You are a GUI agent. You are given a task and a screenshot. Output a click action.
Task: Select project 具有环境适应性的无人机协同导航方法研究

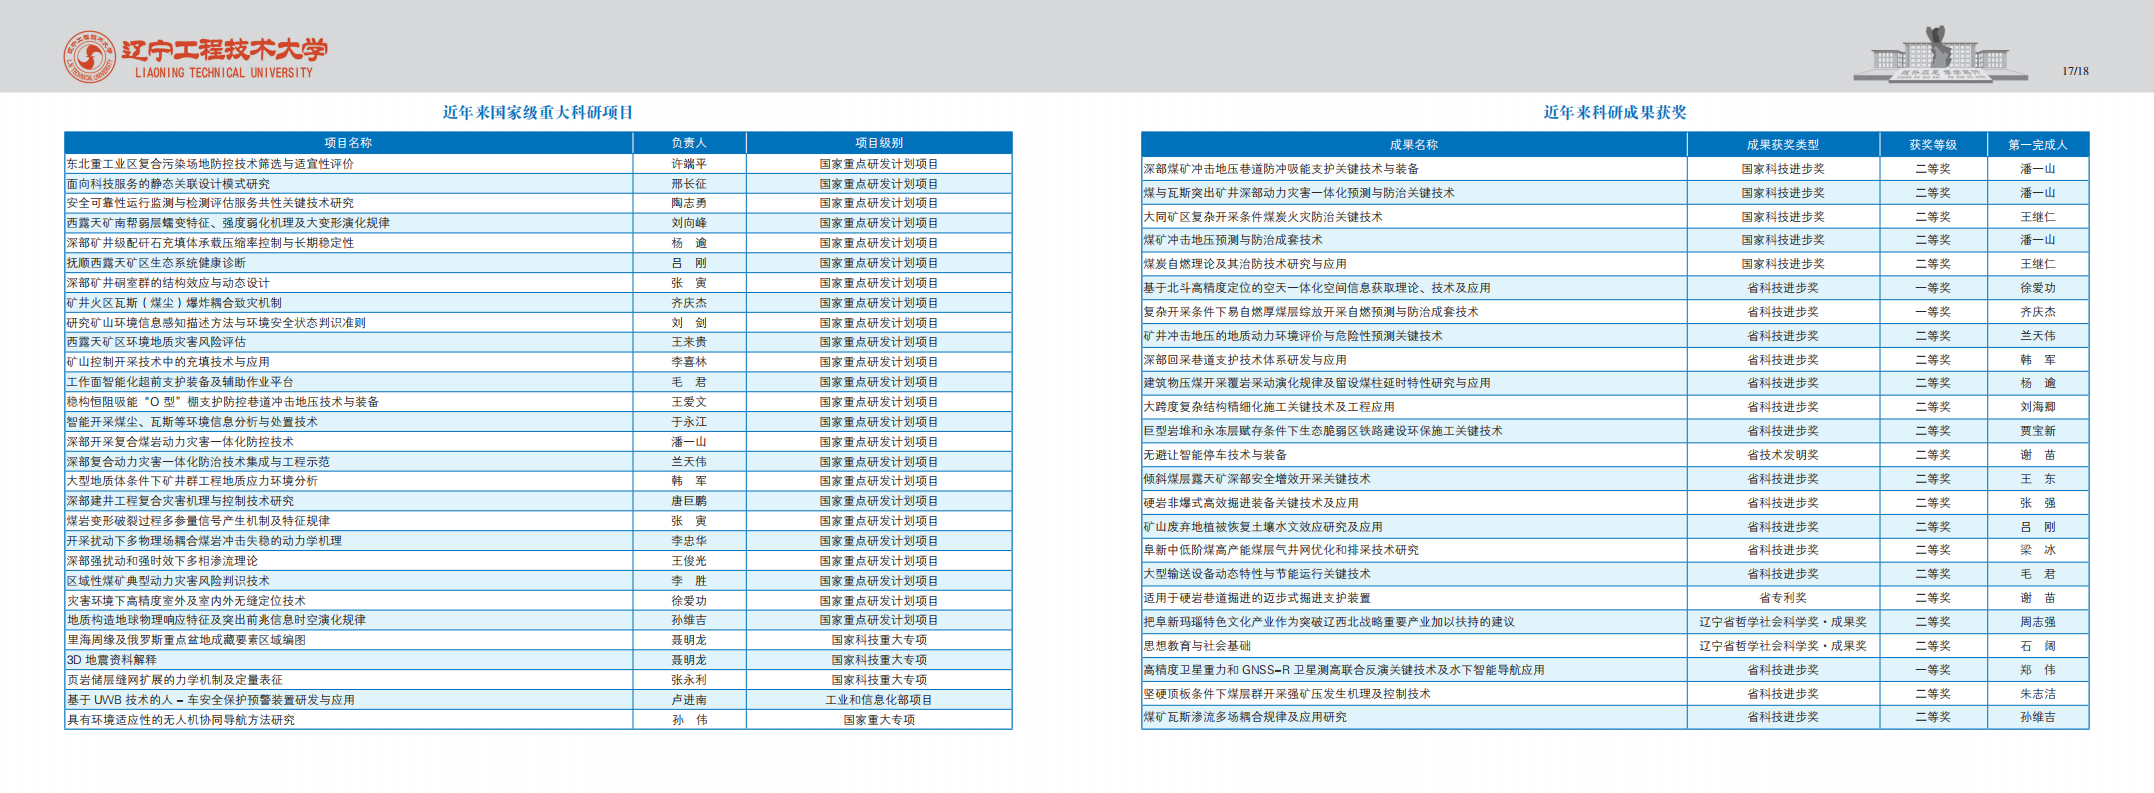[x=180, y=720]
